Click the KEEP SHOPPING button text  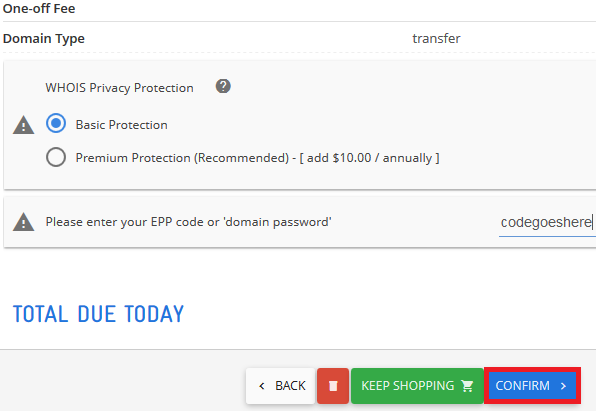(x=407, y=386)
